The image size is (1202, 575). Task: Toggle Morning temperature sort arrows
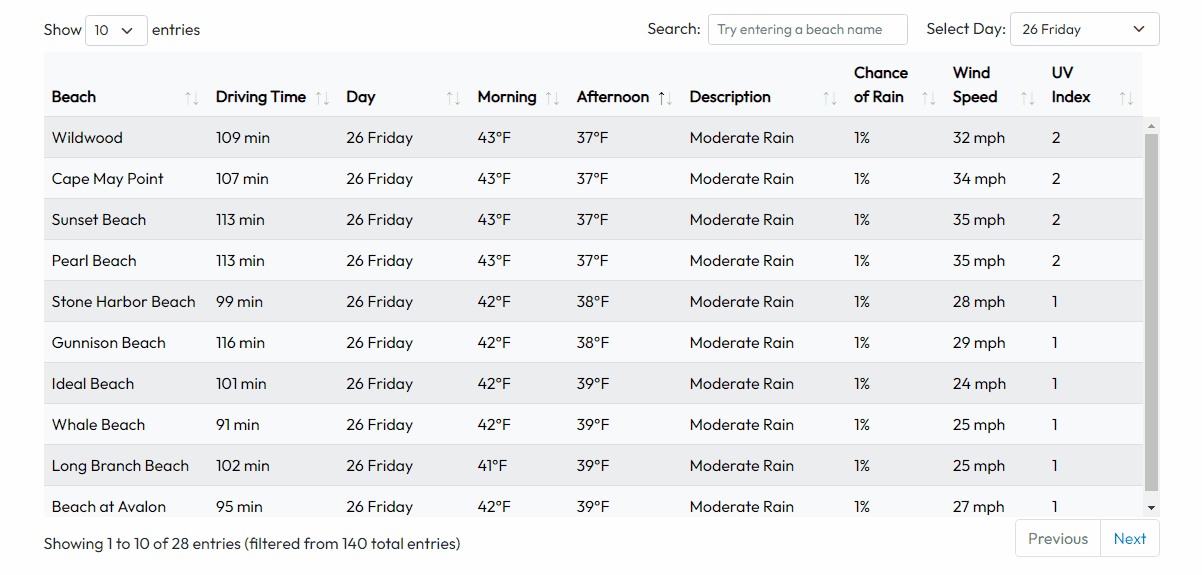point(552,98)
